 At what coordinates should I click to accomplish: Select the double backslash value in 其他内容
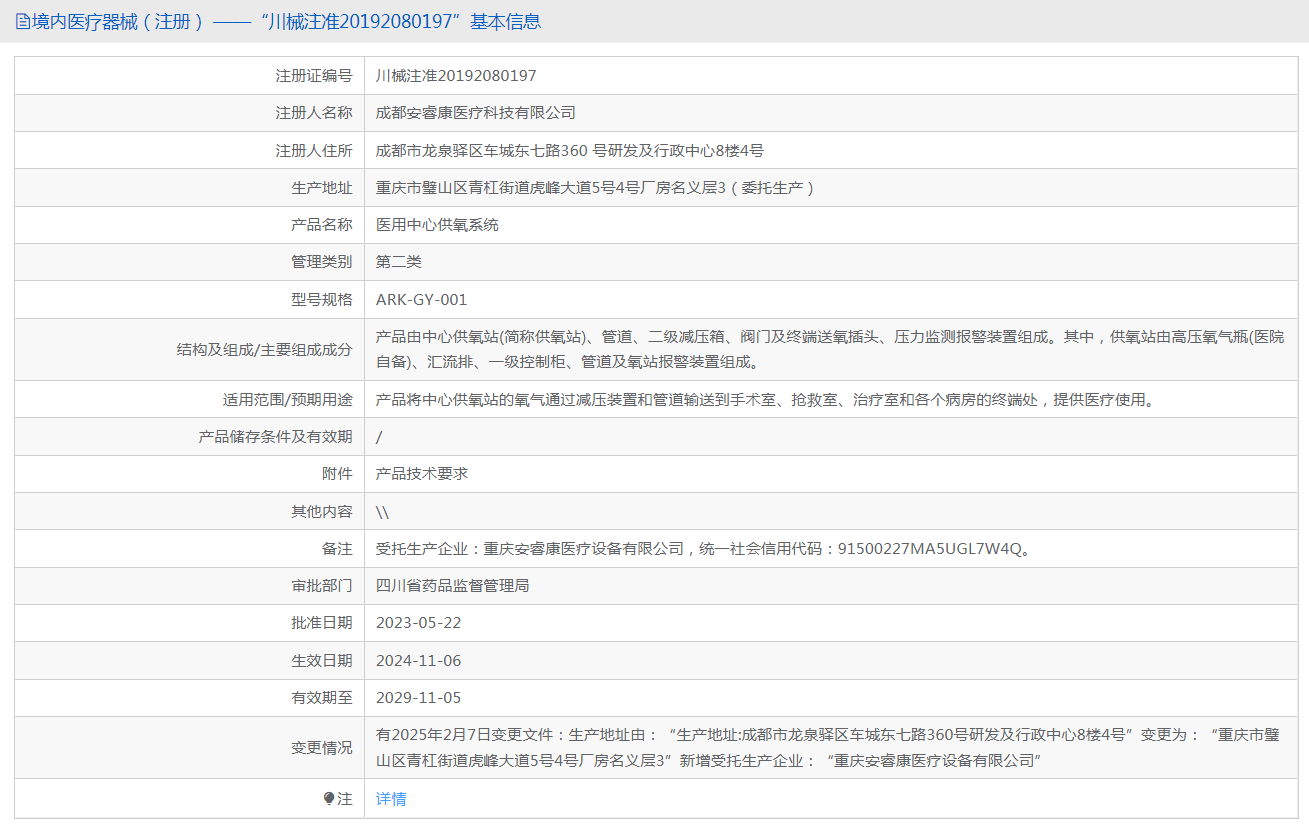(x=382, y=512)
